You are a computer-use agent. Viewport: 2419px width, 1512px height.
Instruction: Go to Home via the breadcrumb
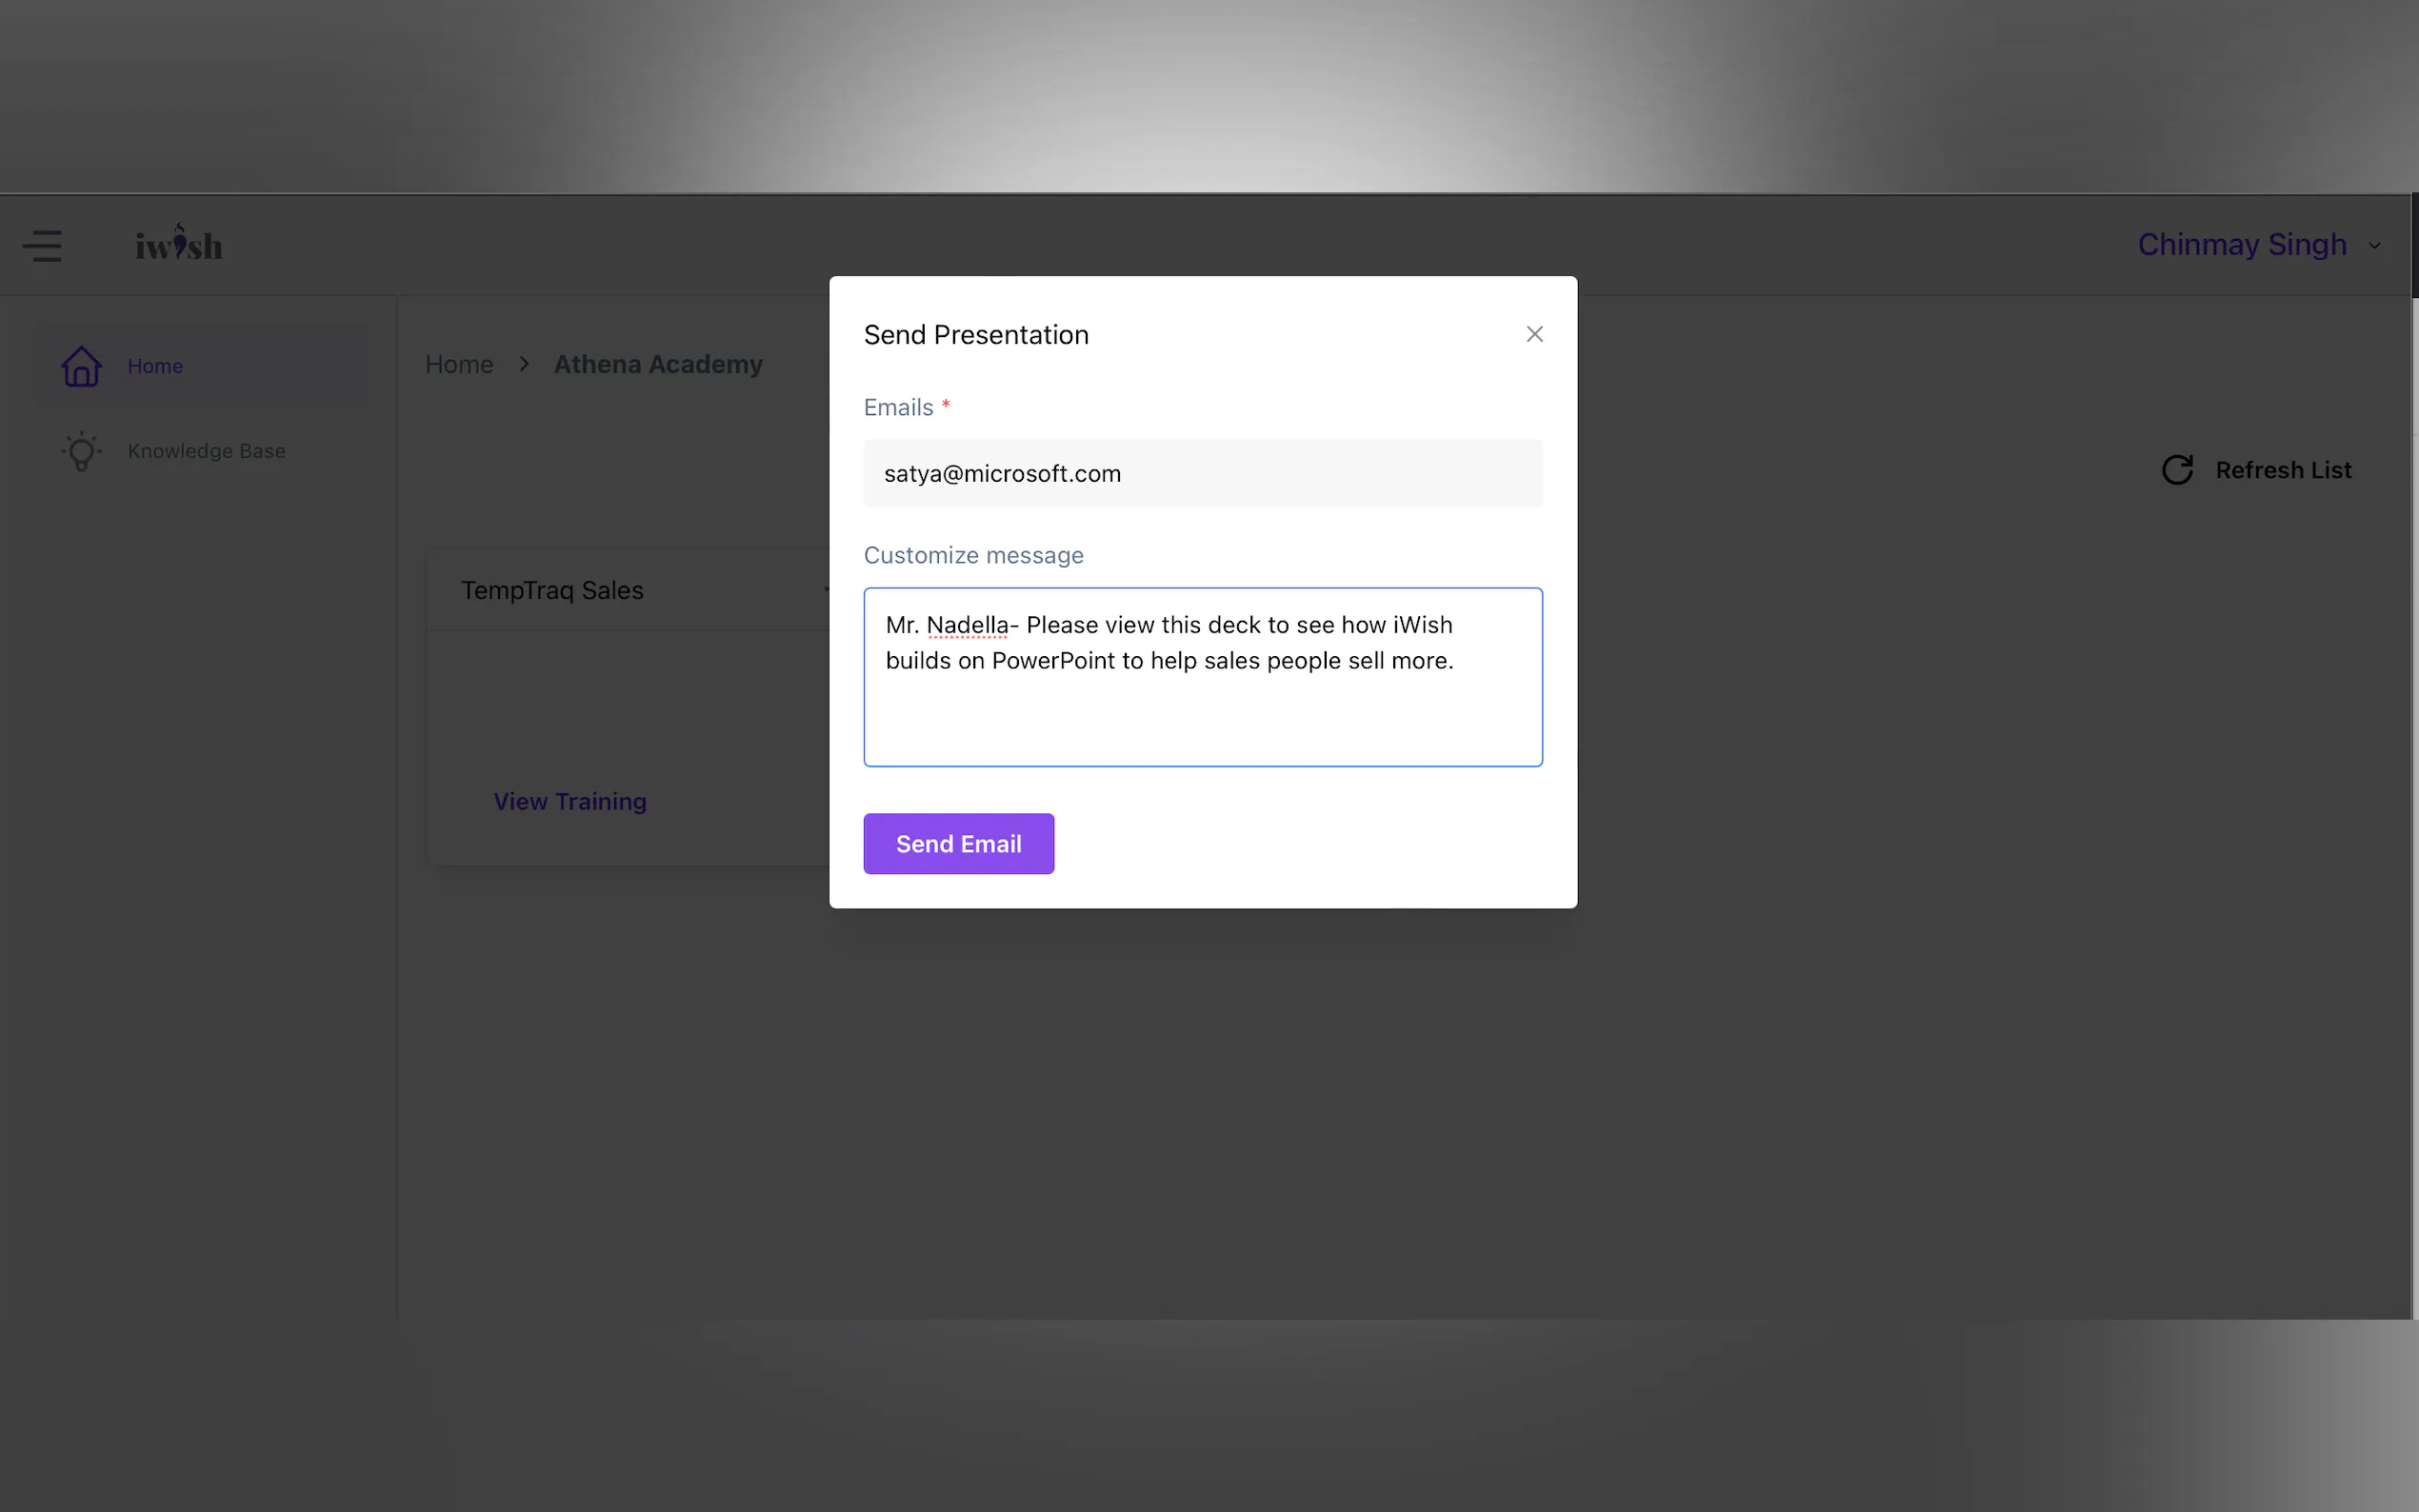(x=459, y=364)
